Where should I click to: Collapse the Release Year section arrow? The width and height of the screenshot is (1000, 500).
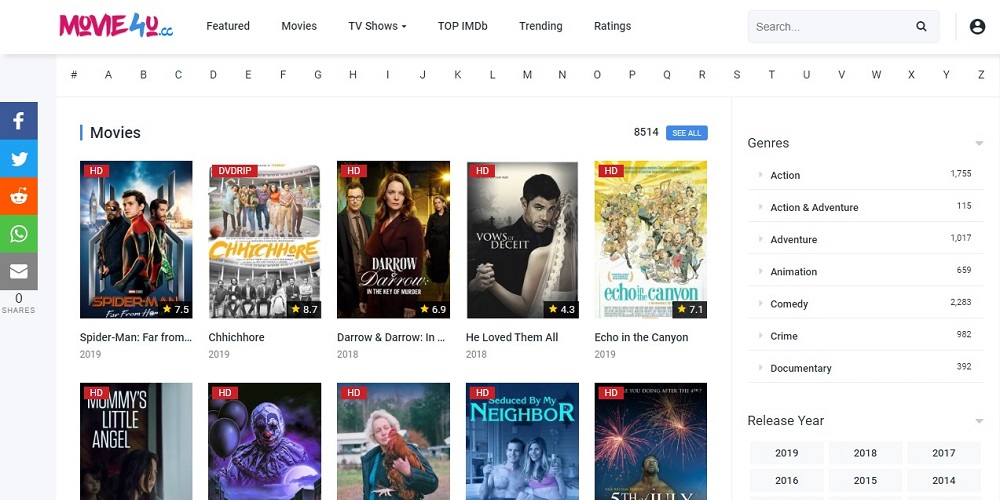979,421
